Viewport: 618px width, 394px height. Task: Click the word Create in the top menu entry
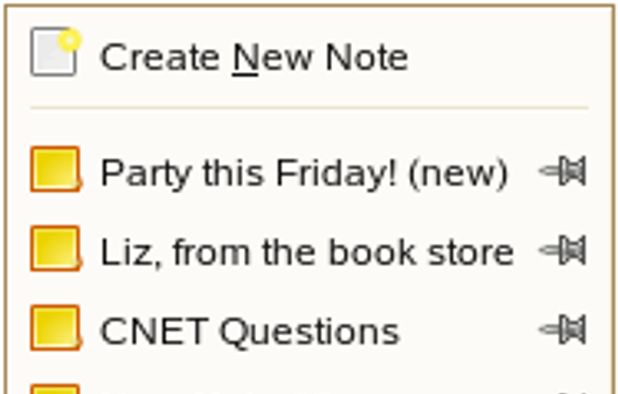click(160, 58)
